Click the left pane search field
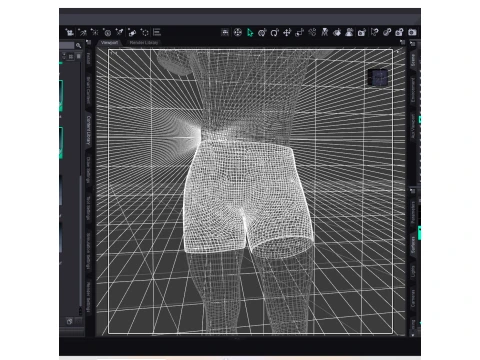Viewport: 480px width, 360px height. (x=67, y=45)
